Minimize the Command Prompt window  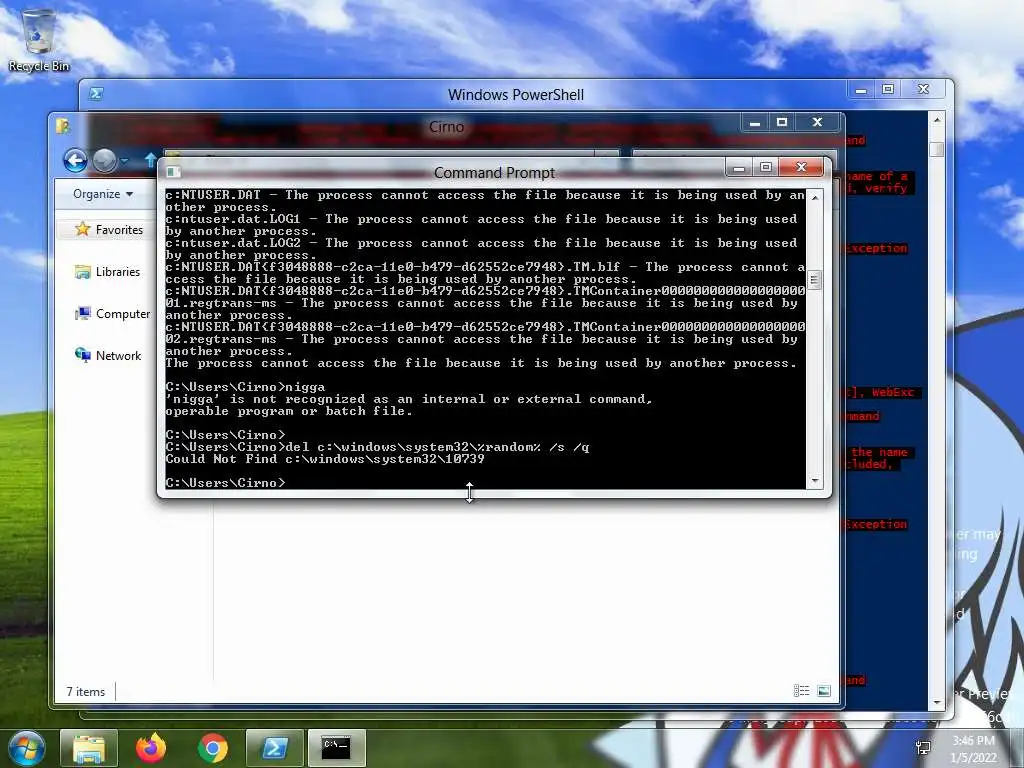[739, 168]
